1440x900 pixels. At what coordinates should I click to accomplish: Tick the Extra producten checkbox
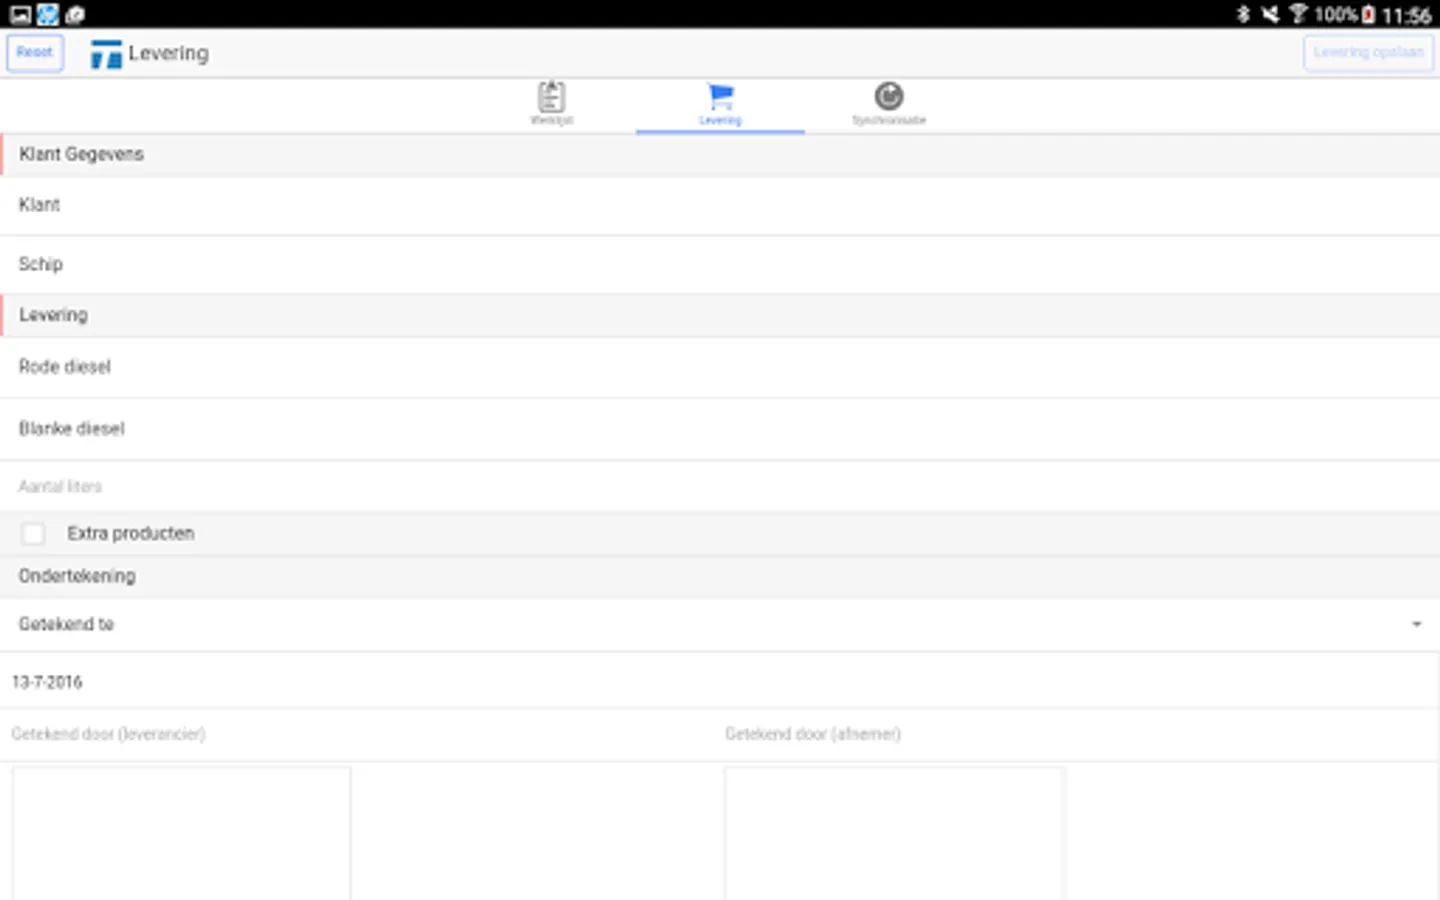[33, 533]
